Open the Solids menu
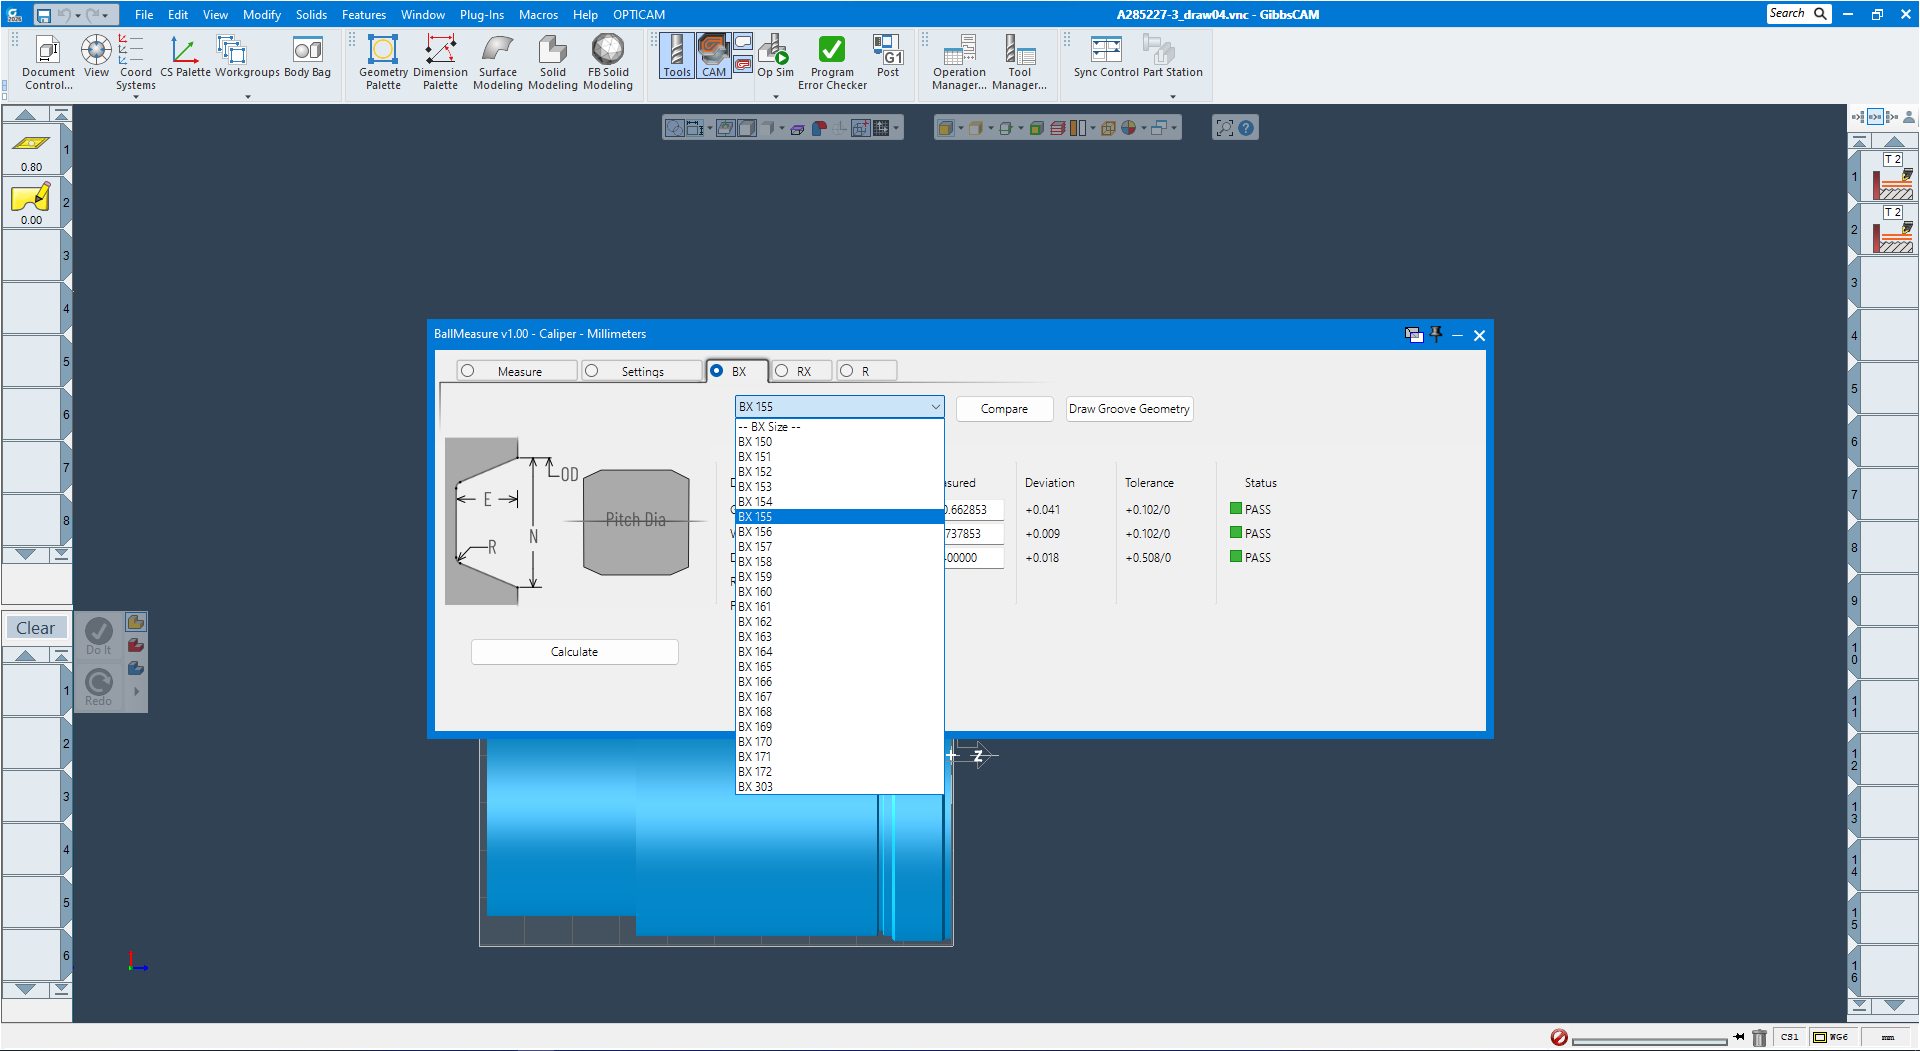 311,14
